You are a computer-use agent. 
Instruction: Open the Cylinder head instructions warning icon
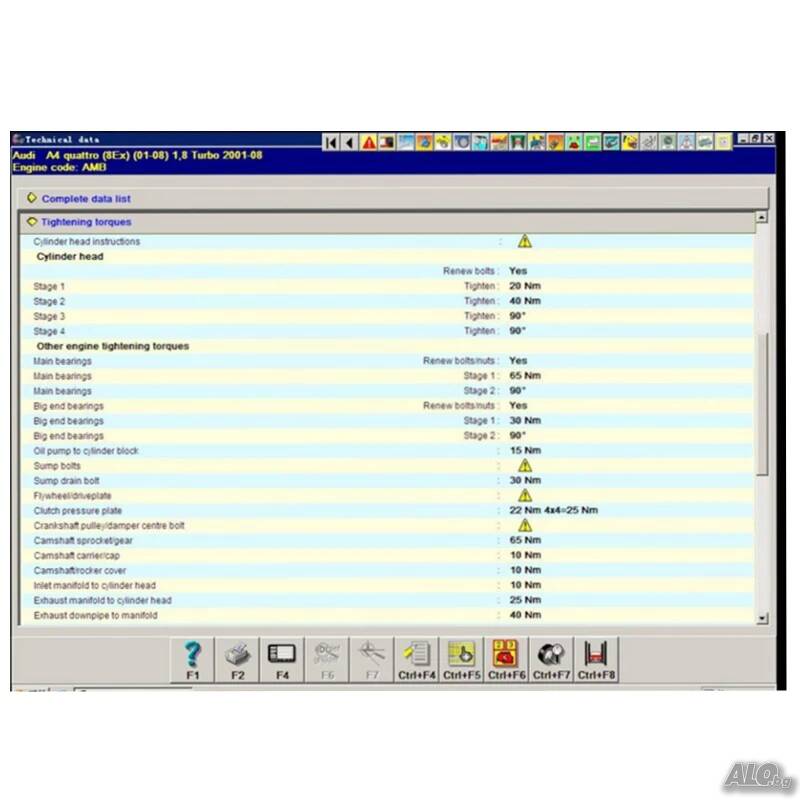[524, 241]
